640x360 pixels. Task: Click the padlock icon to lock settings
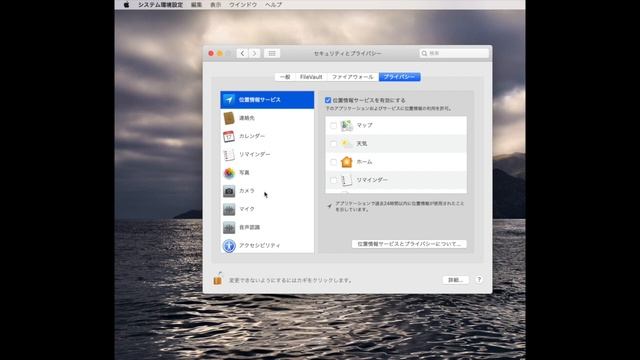pyautogui.click(x=218, y=278)
